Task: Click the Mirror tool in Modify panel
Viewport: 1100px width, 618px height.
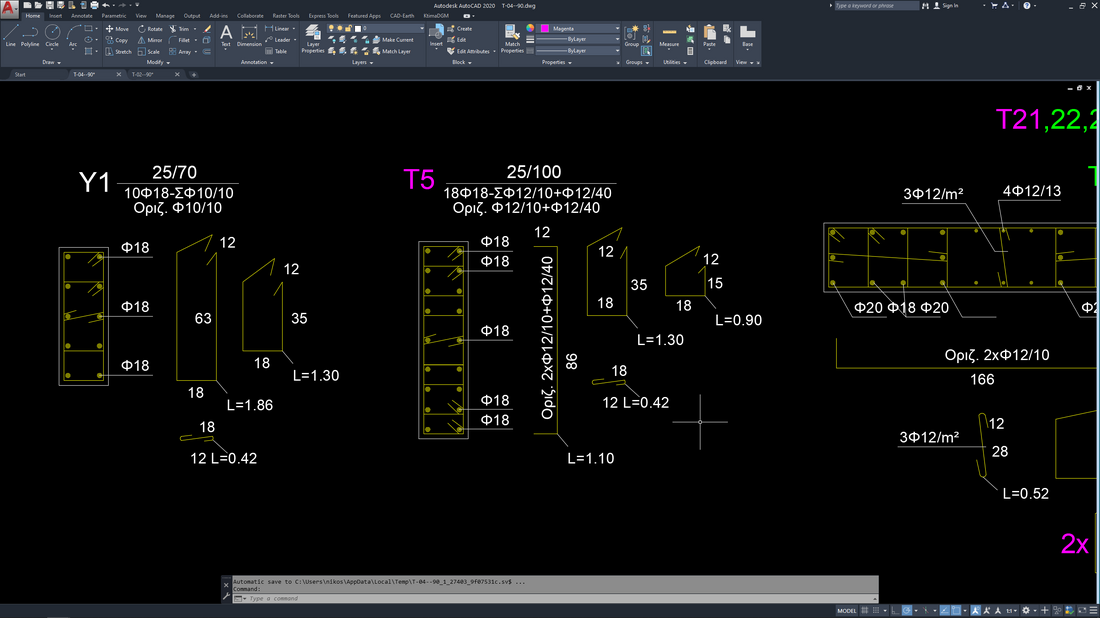Action: (150, 40)
